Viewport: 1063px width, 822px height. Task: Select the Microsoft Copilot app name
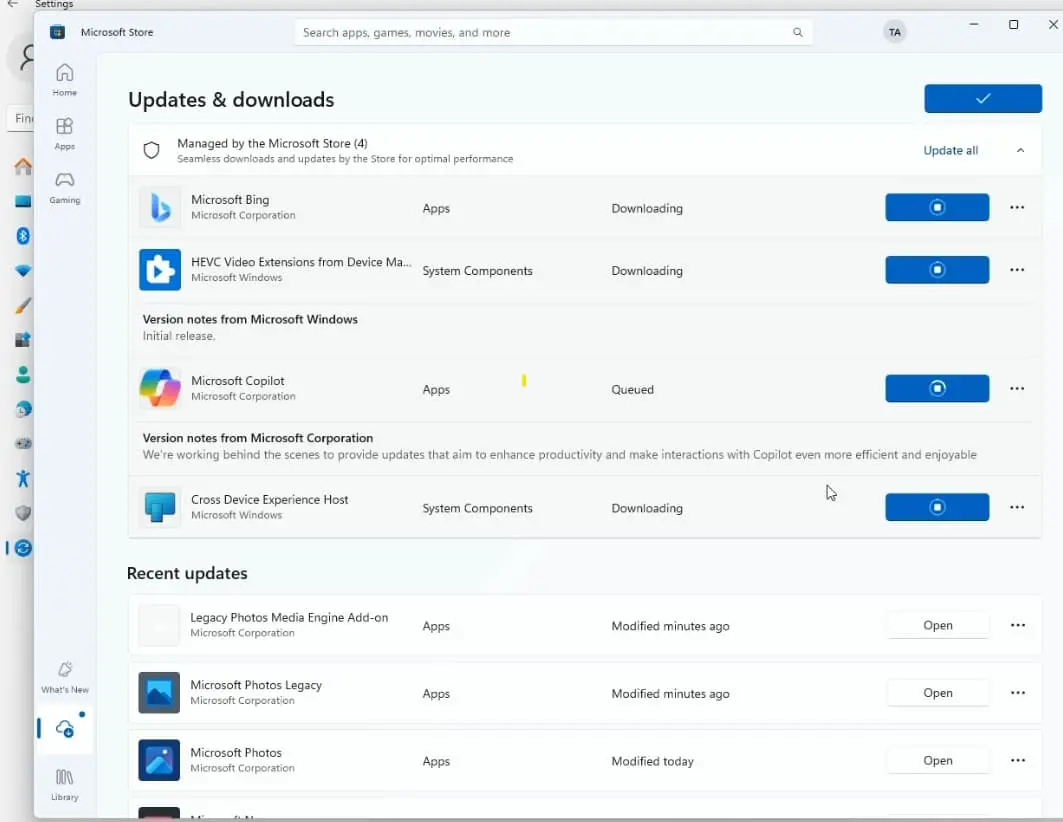click(x=237, y=381)
